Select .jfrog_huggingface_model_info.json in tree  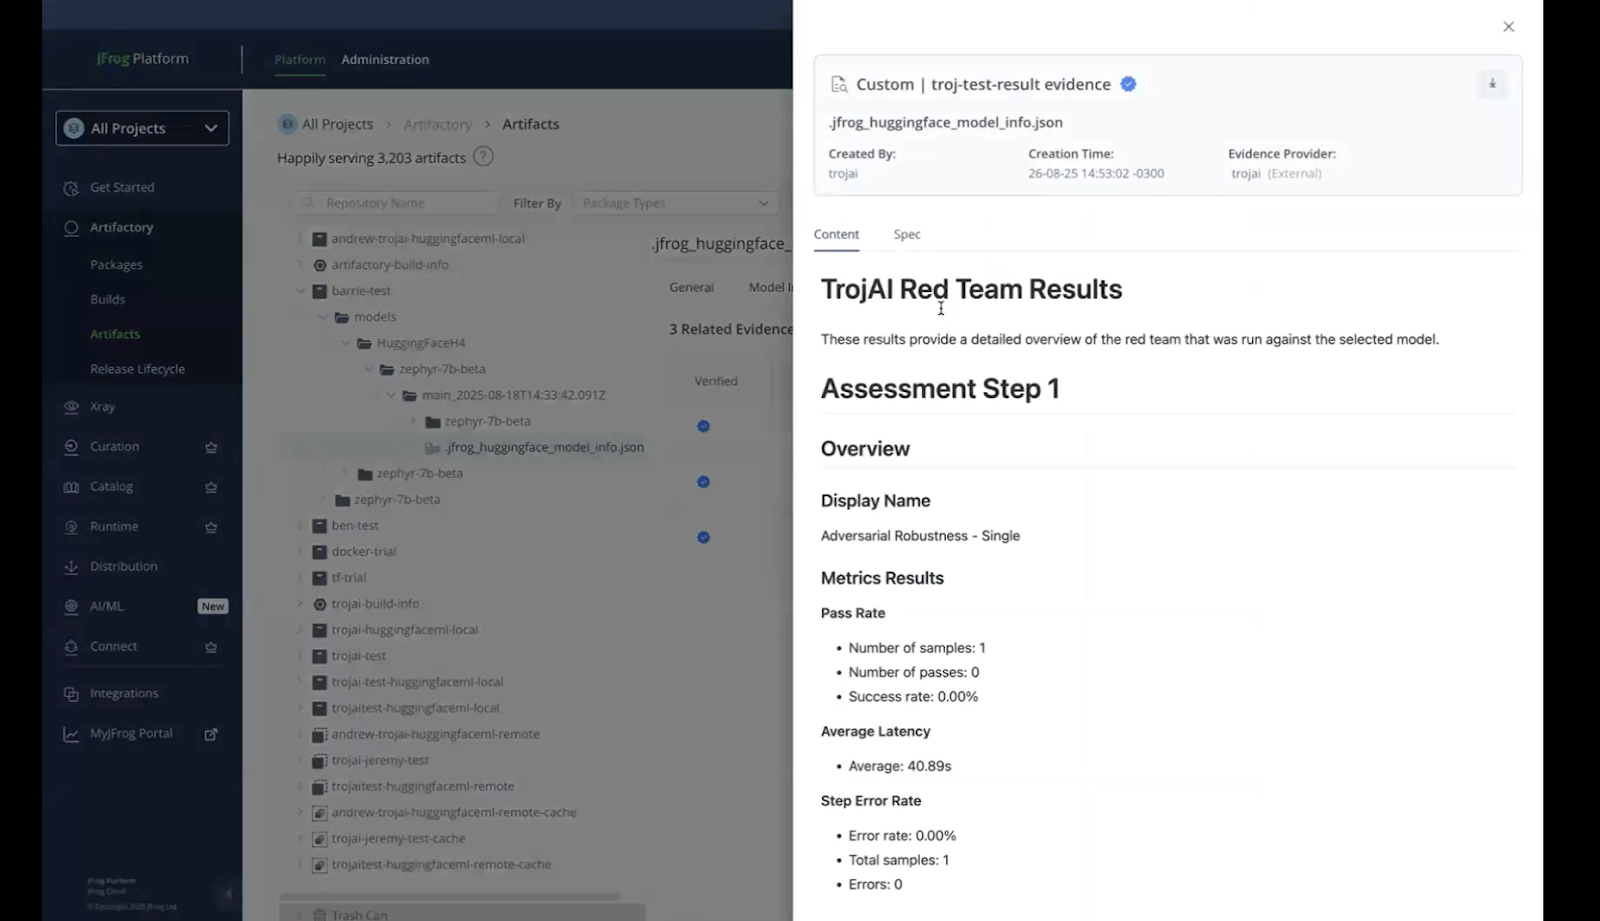[x=544, y=447]
